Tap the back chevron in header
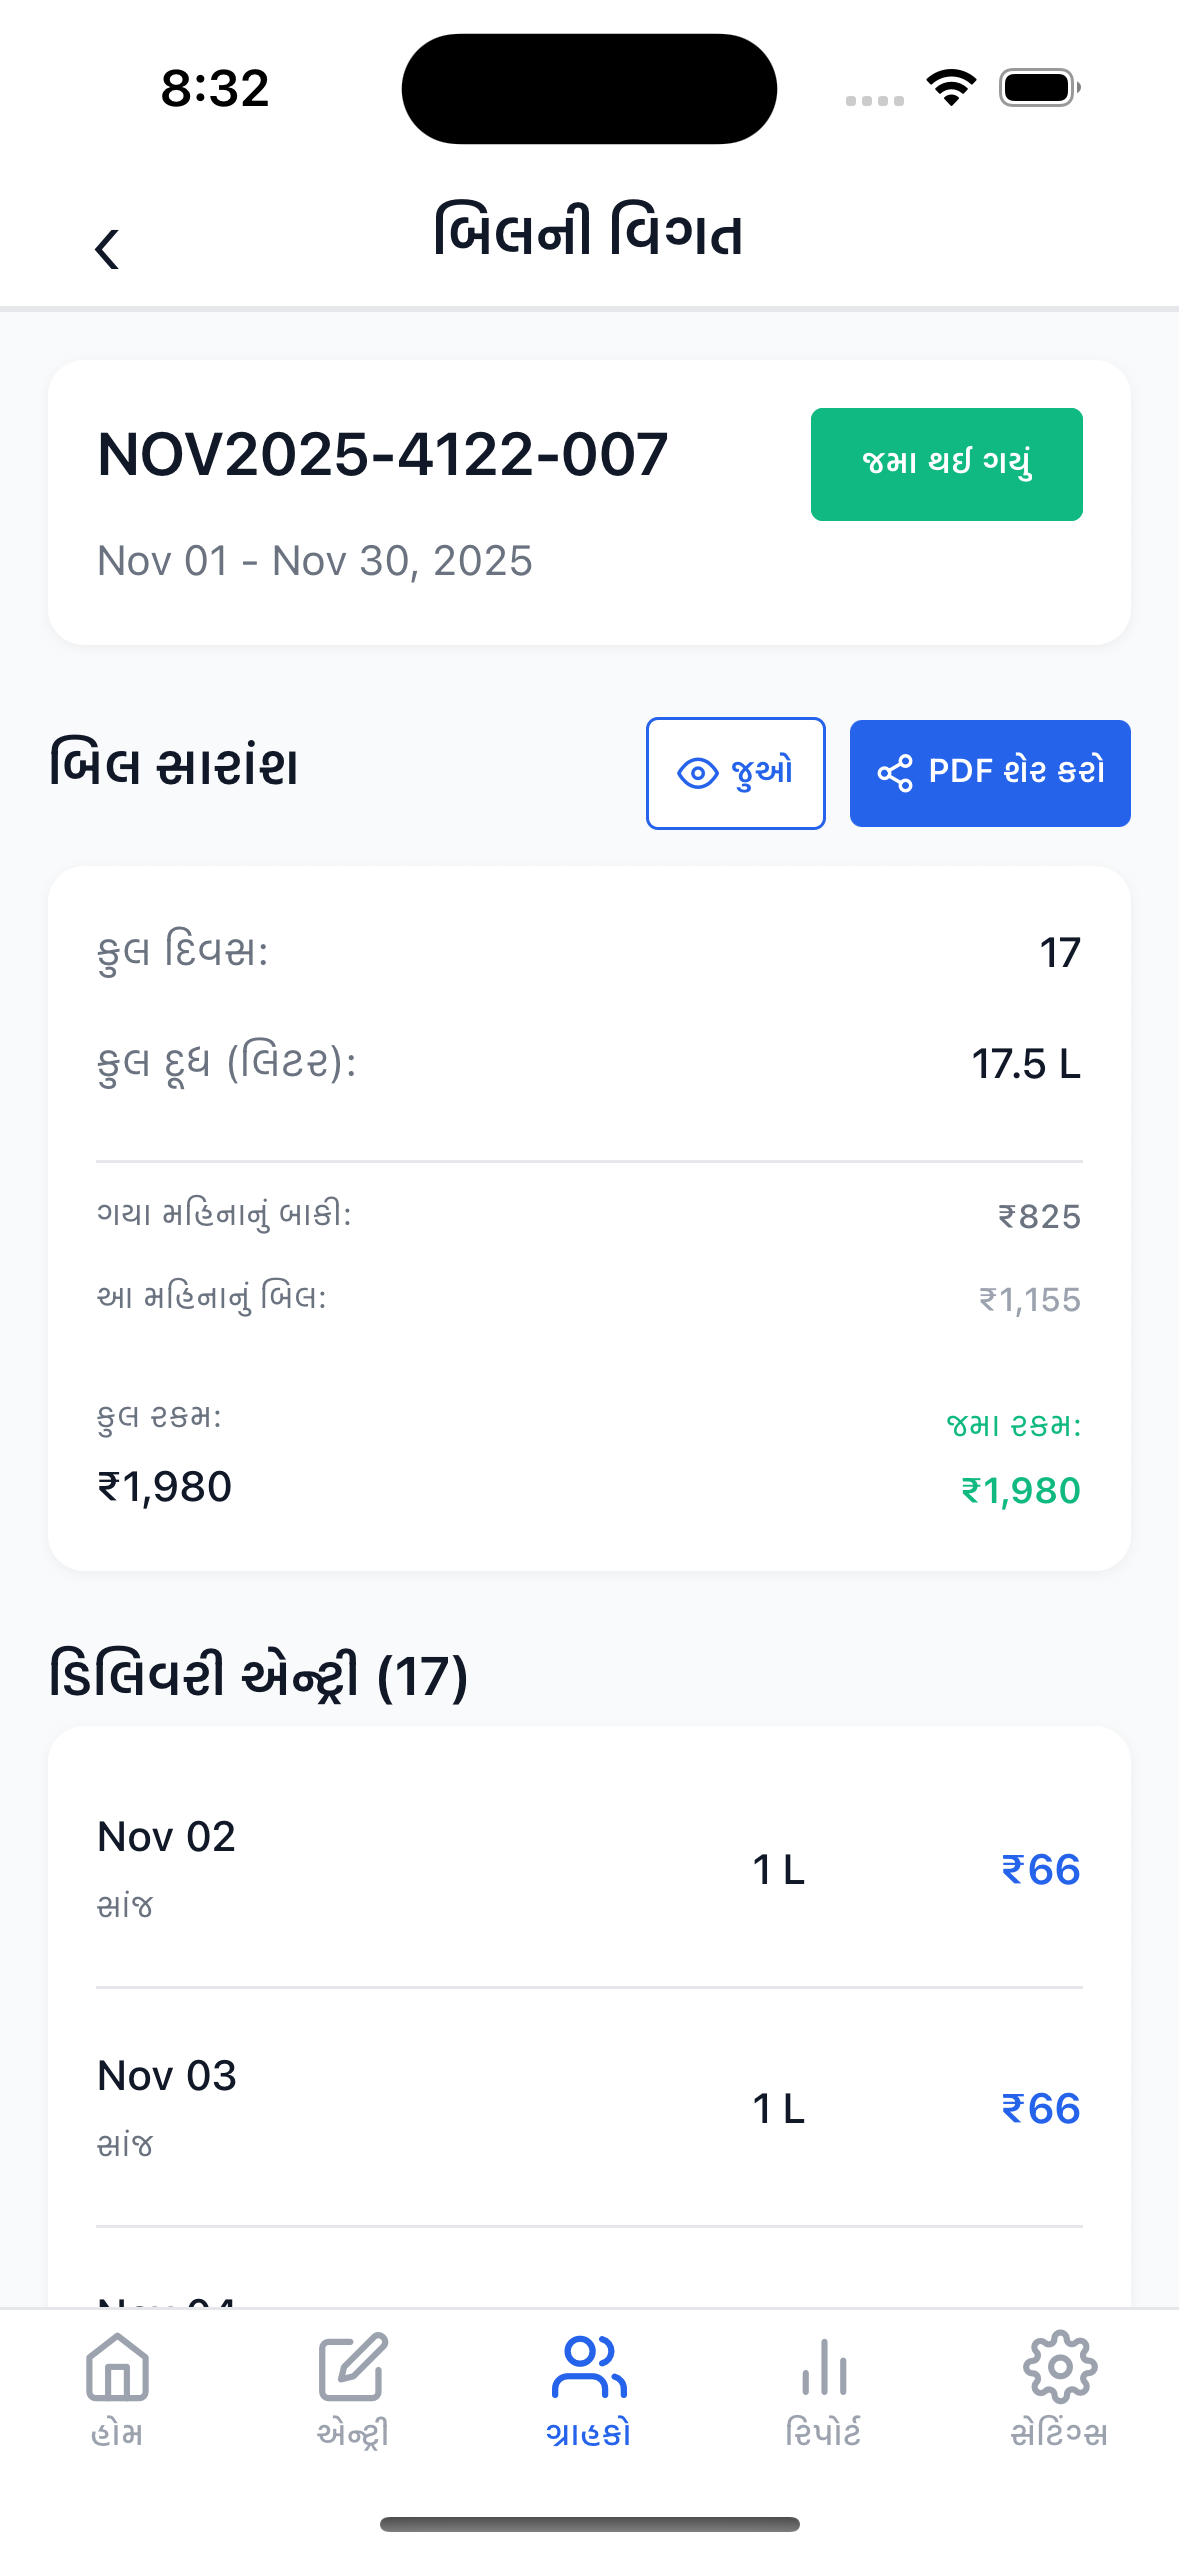1179x2556 pixels. pos(107,248)
